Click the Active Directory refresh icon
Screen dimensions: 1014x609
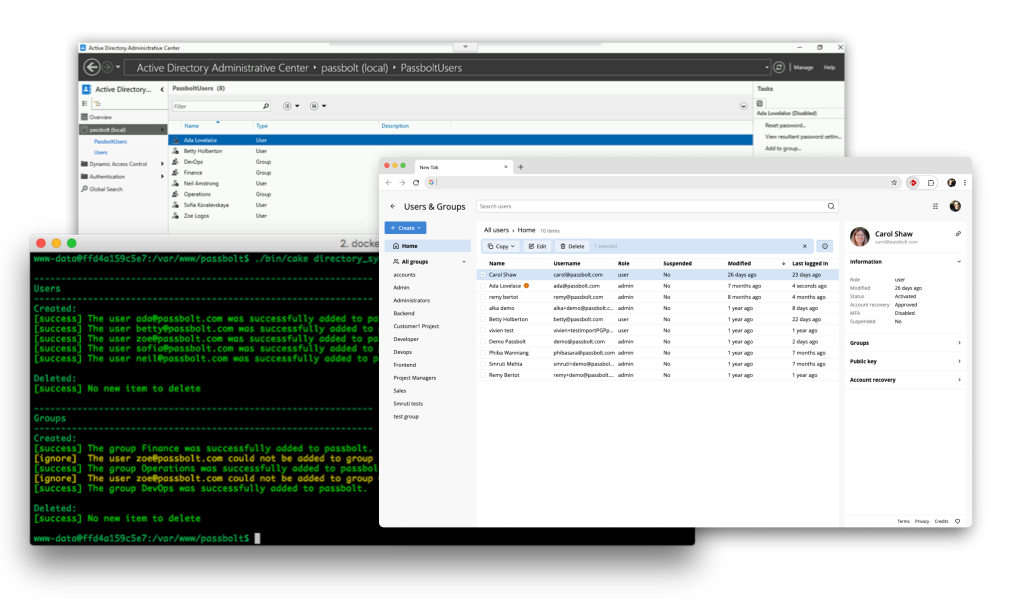click(779, 67)
